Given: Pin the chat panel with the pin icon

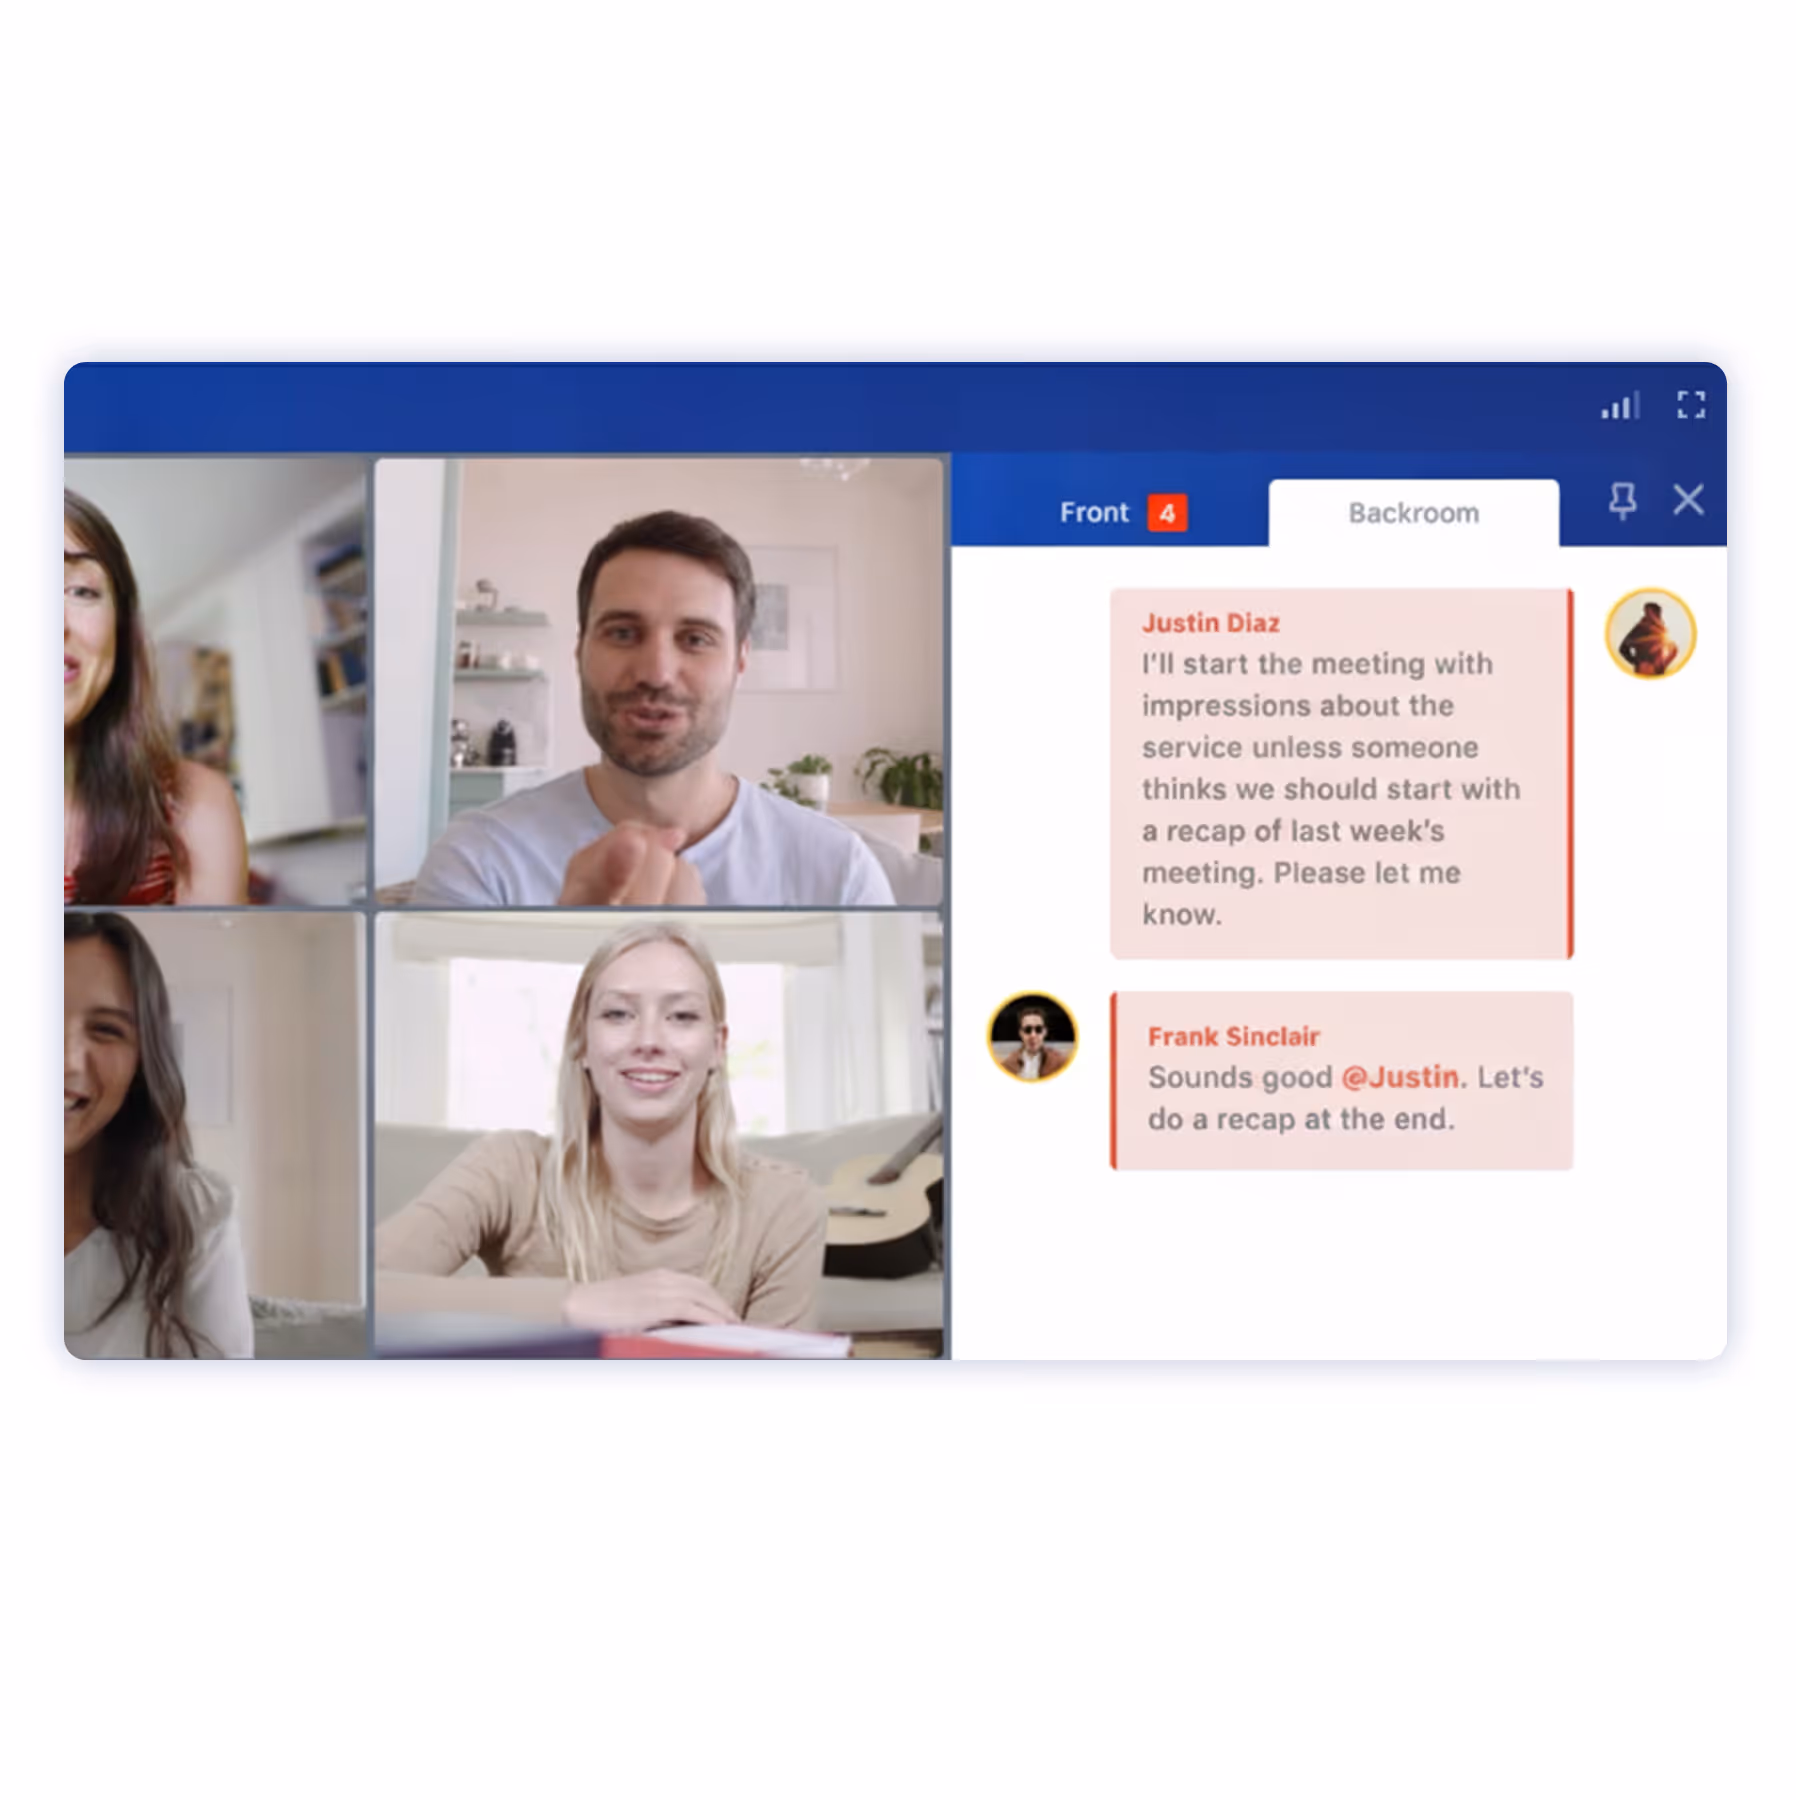Looking at the screenshot, I should (x=1622, y=500).
